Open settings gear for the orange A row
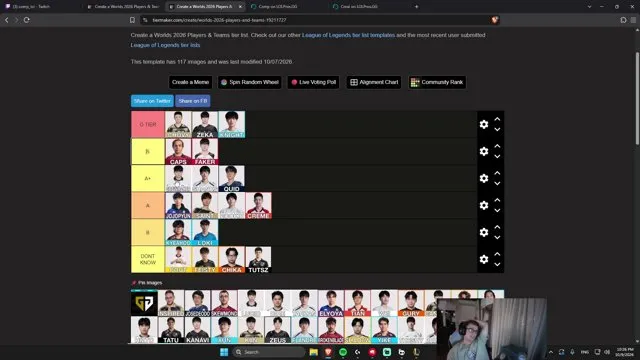This screenshot has height=360, width=640. 484,205
